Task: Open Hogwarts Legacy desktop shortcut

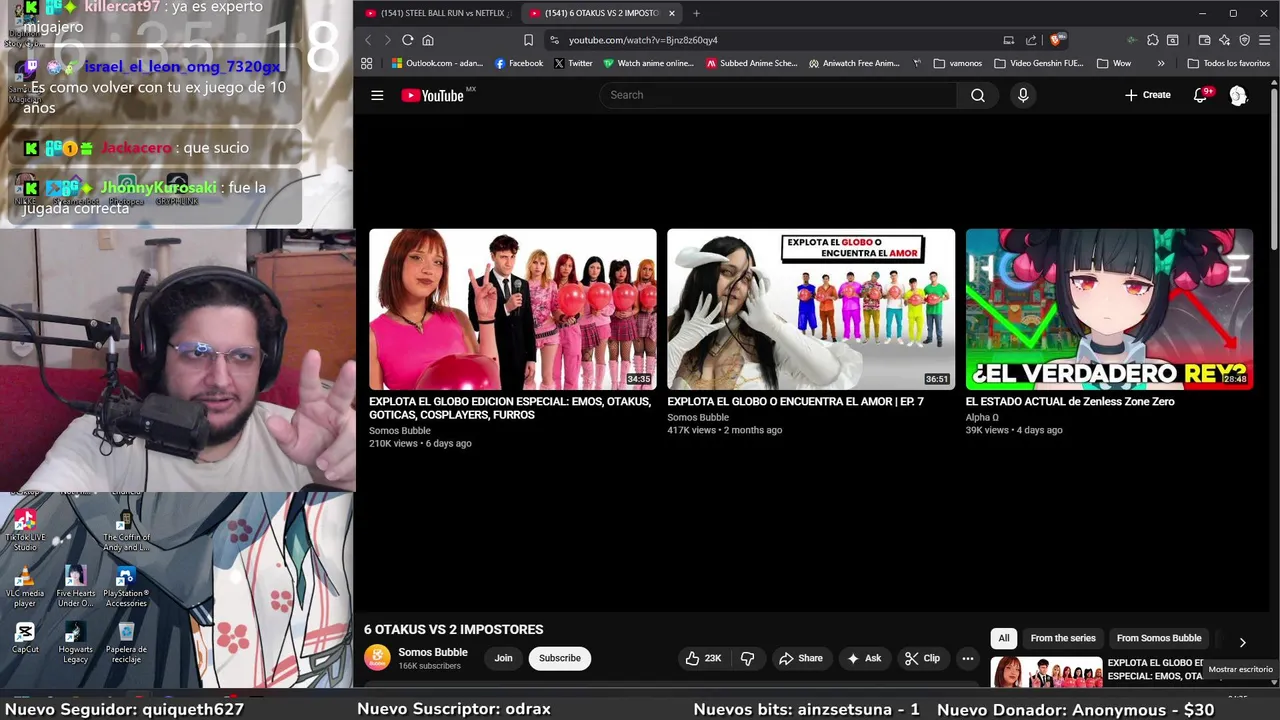Action: [75, 642]
